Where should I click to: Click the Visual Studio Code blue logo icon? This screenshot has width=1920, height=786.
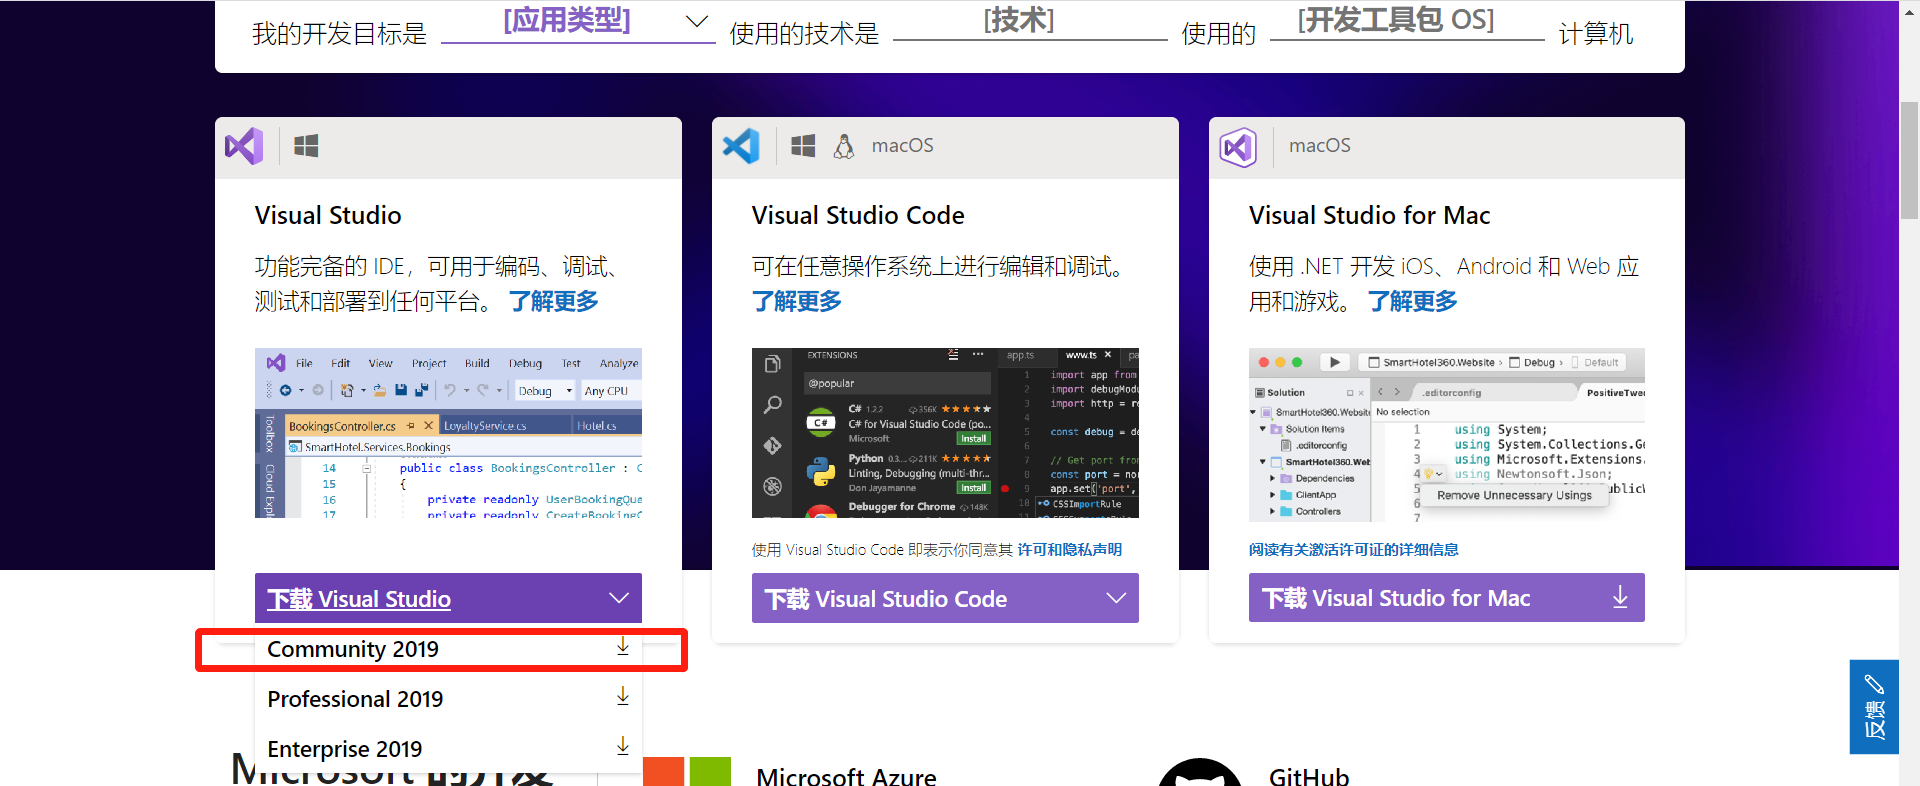click(741, 147)
